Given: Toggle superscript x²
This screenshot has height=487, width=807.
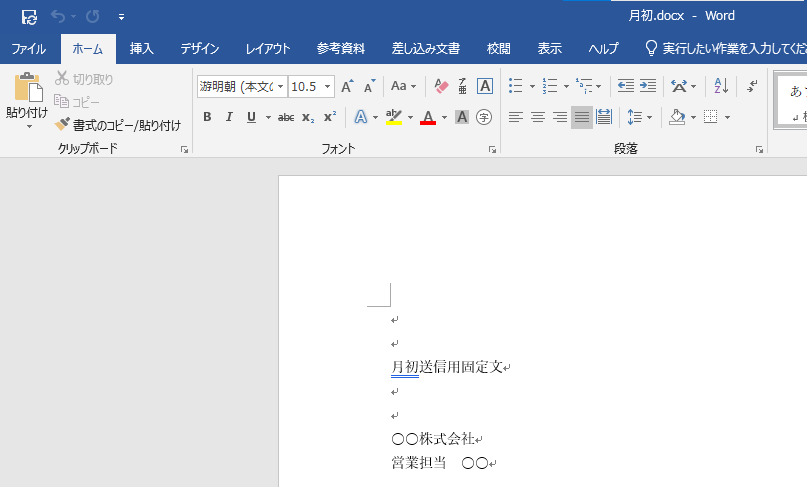Looking at the screenshot, I should point(330,117).
